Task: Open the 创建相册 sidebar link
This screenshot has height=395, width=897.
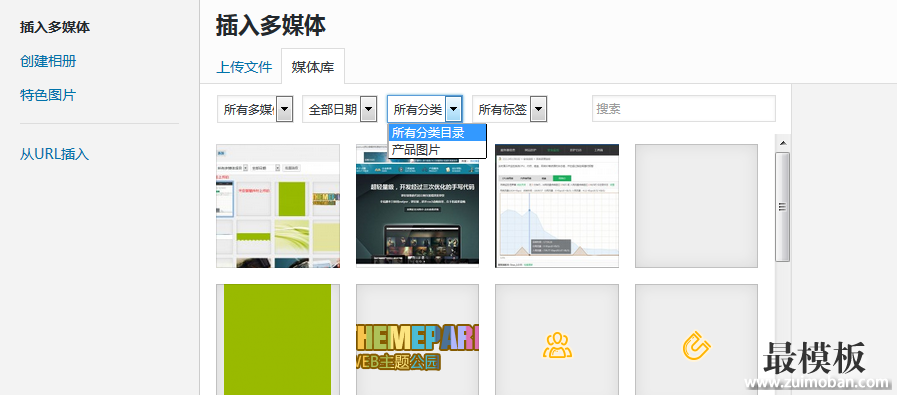Action: pos(48,61)
